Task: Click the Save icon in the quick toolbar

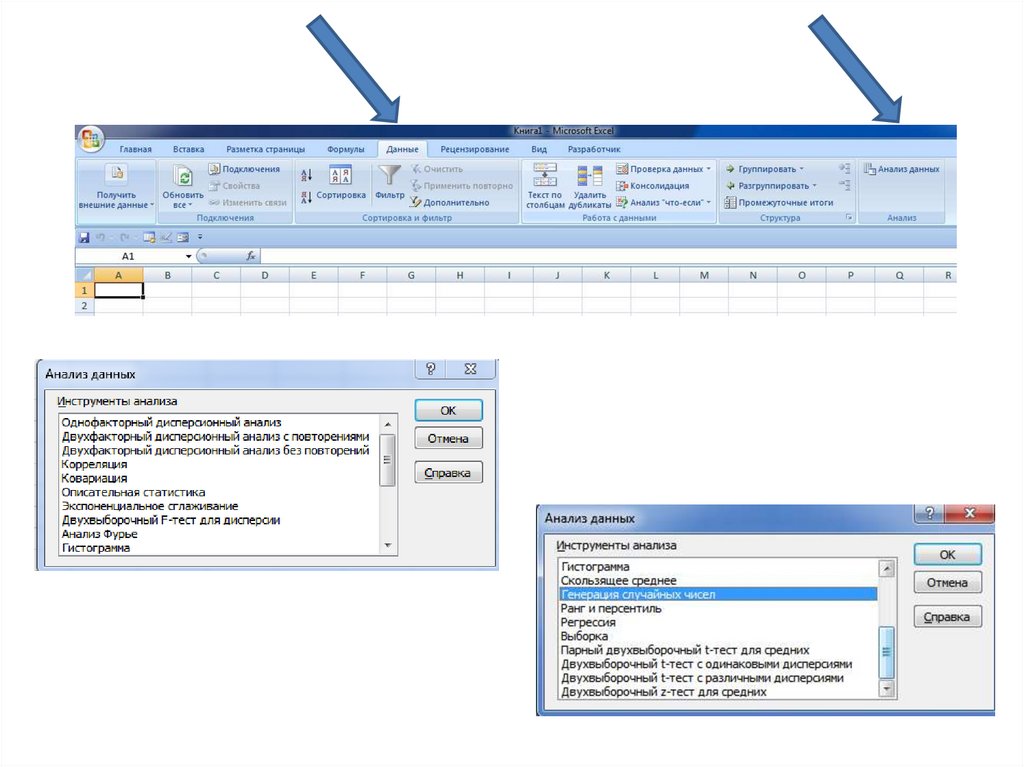Action: point(84,237)
